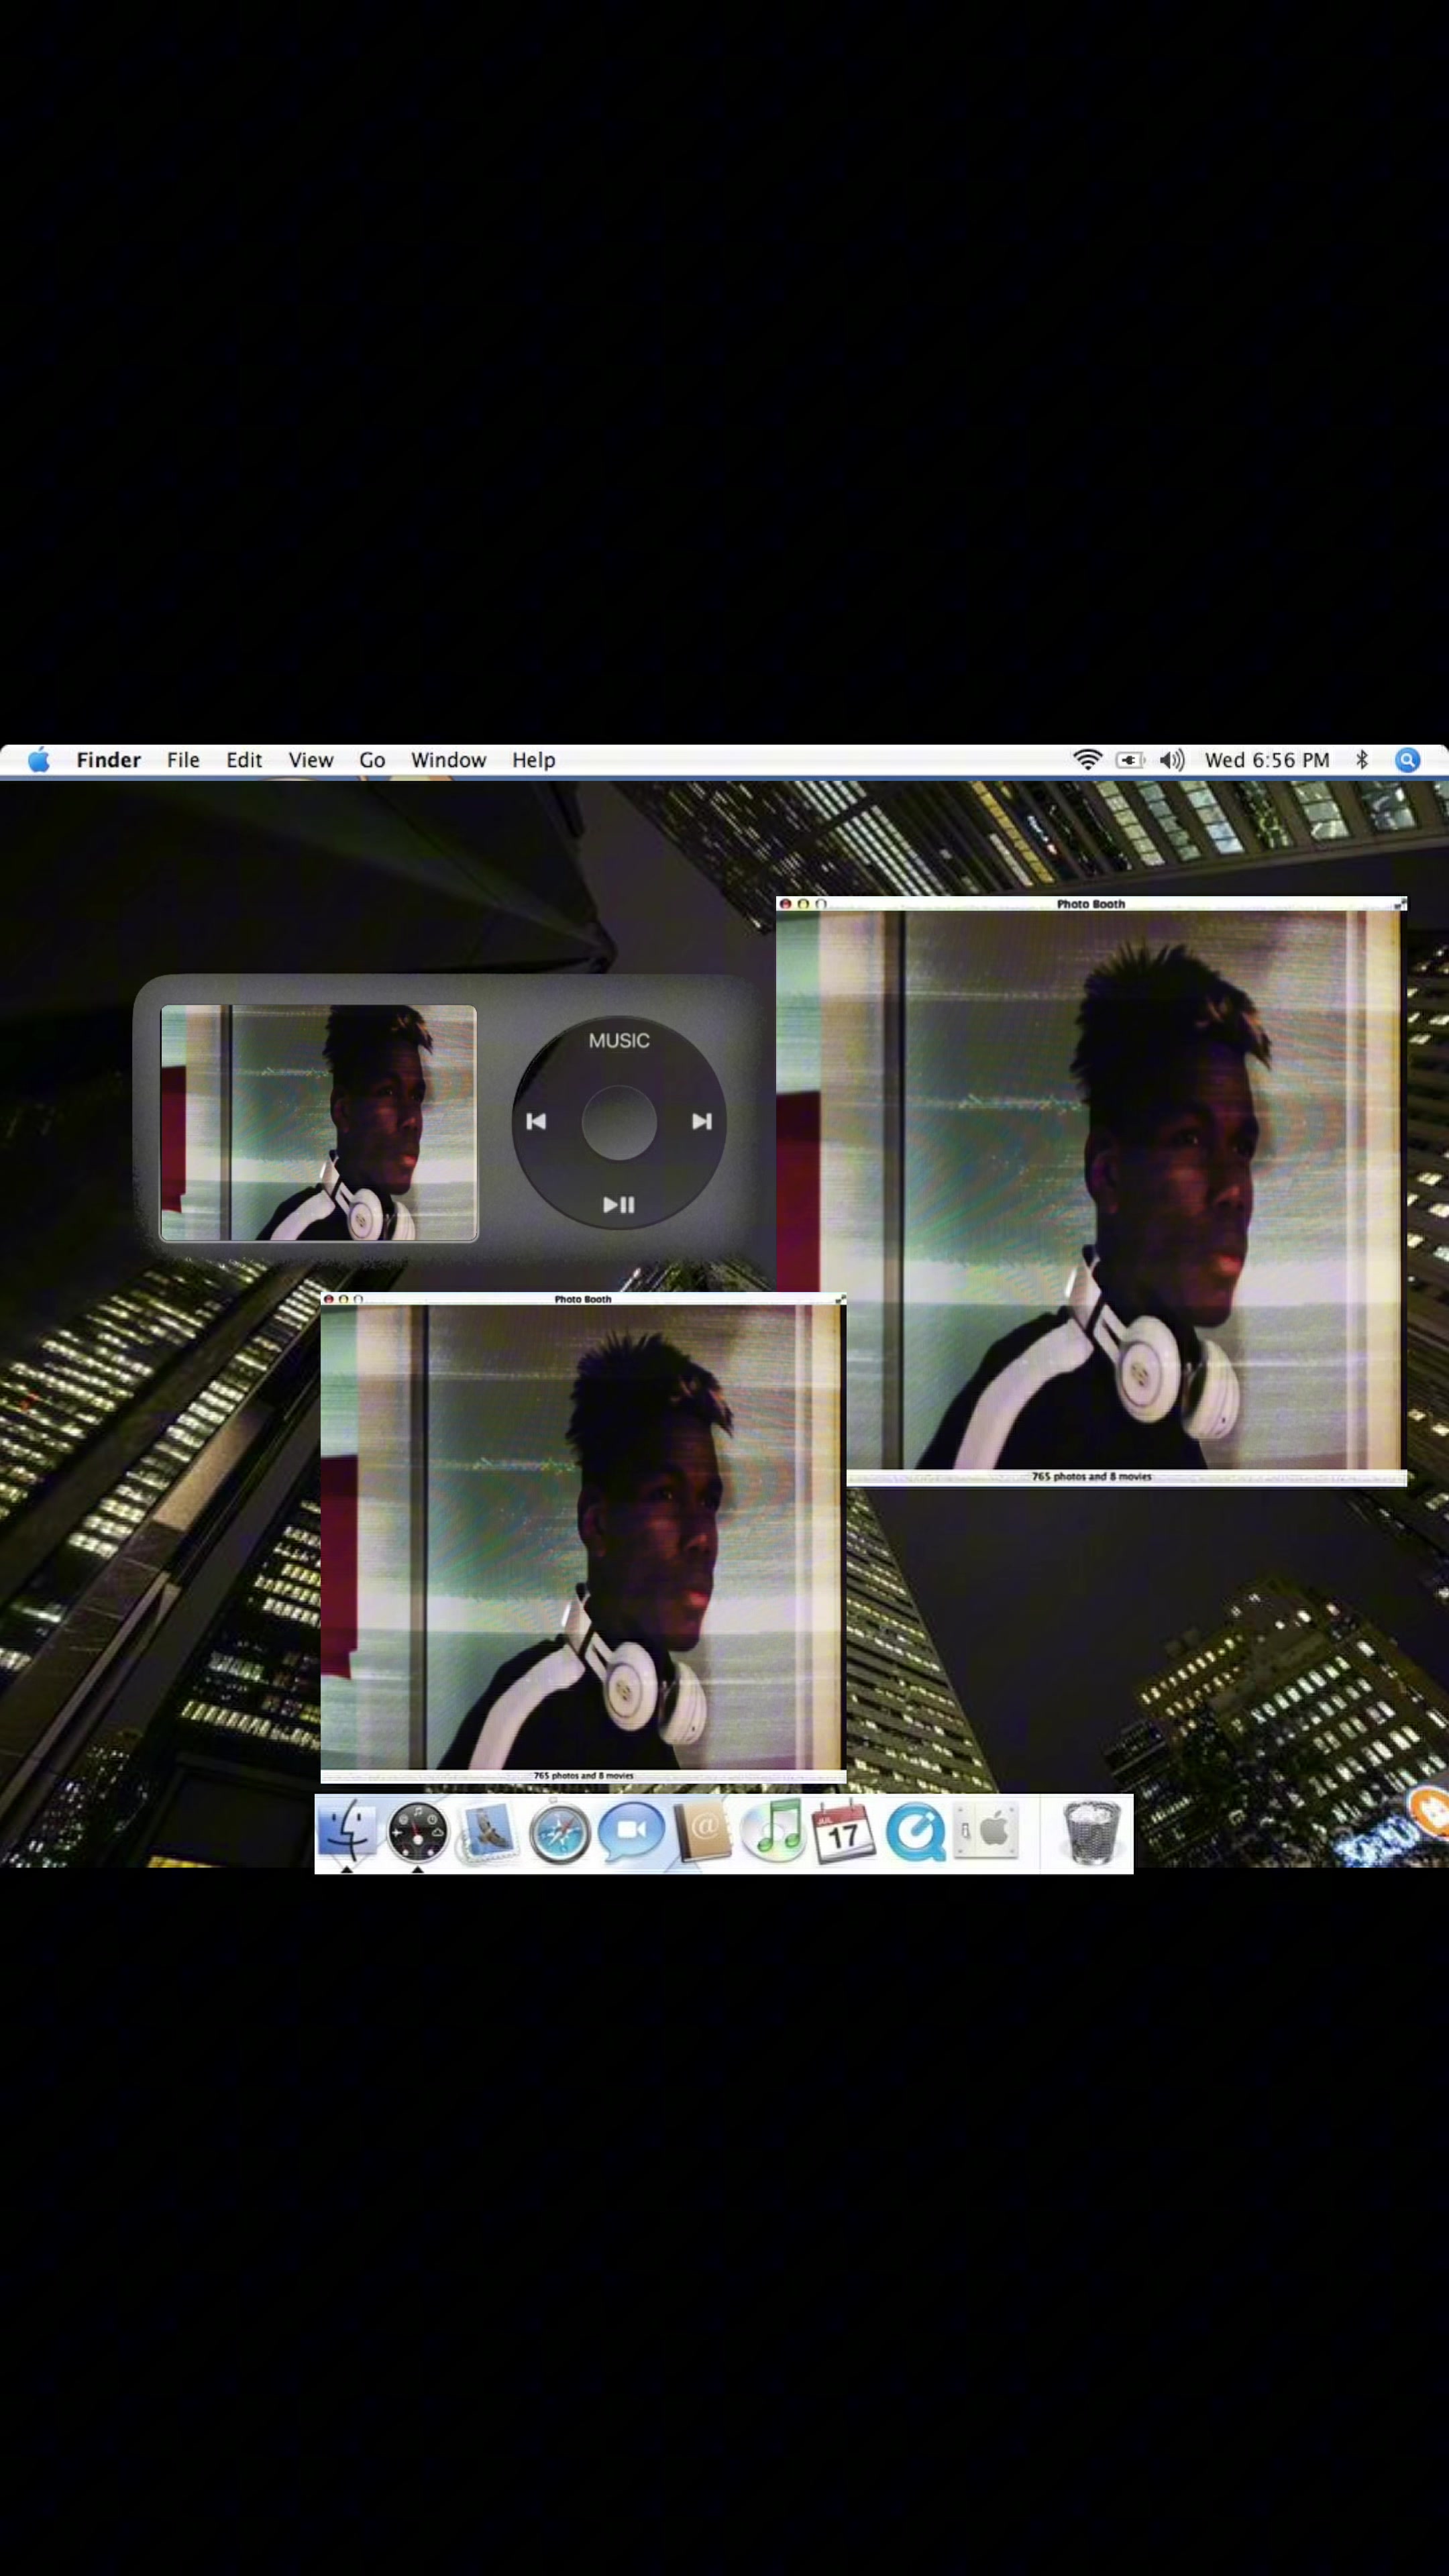Click the smaller Photo Booth window title
Image resolution: width=1449 pixels, height=2576 pixels.
click(x=583, y=1299)
